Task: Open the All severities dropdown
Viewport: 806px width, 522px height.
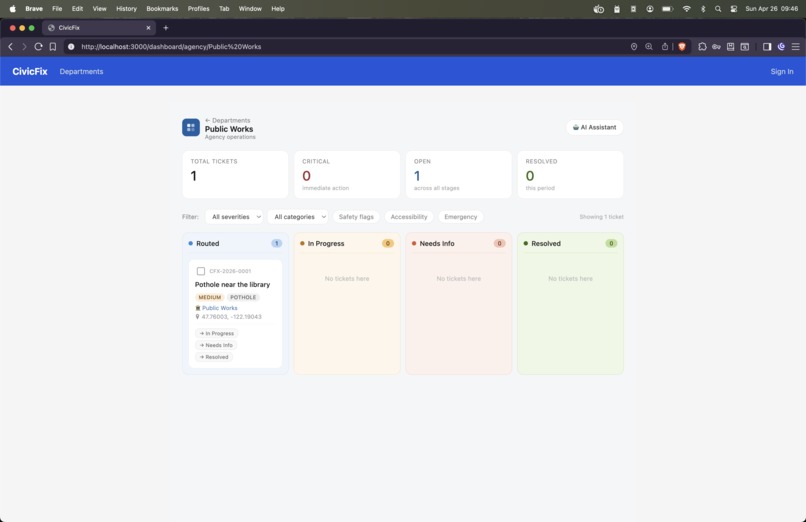Action: click(234, 217)
